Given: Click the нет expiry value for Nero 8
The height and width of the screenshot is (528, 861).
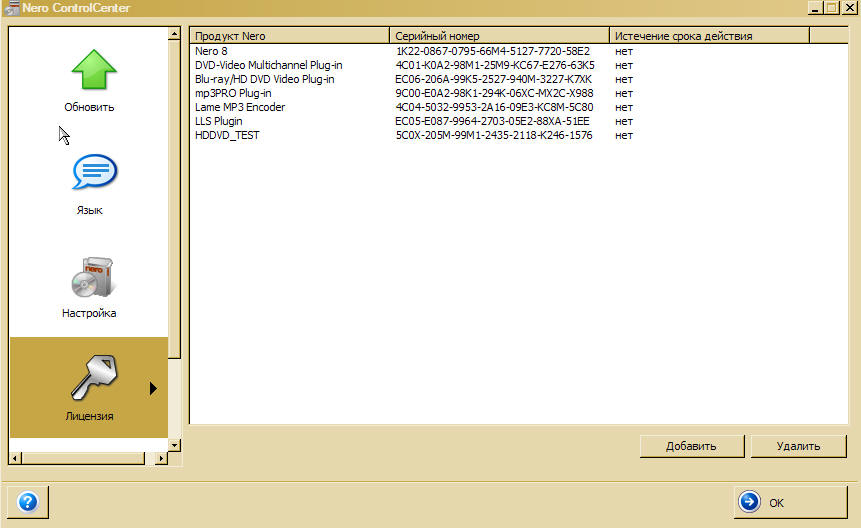Looking at the screenshot, I should click(624, 52).
